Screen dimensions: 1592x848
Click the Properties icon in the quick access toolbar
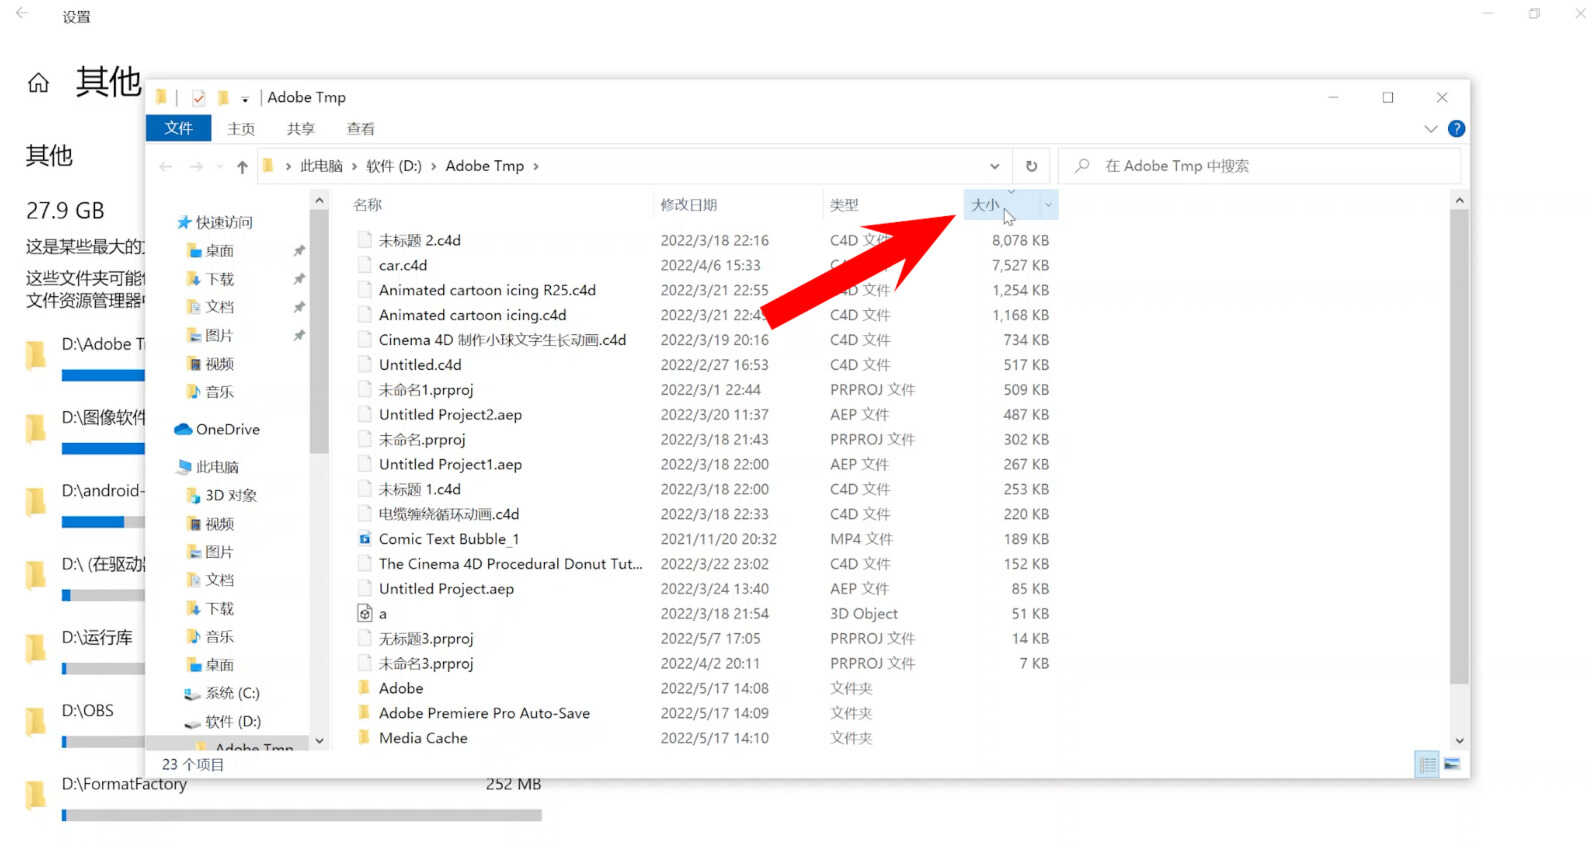point(198,98)
